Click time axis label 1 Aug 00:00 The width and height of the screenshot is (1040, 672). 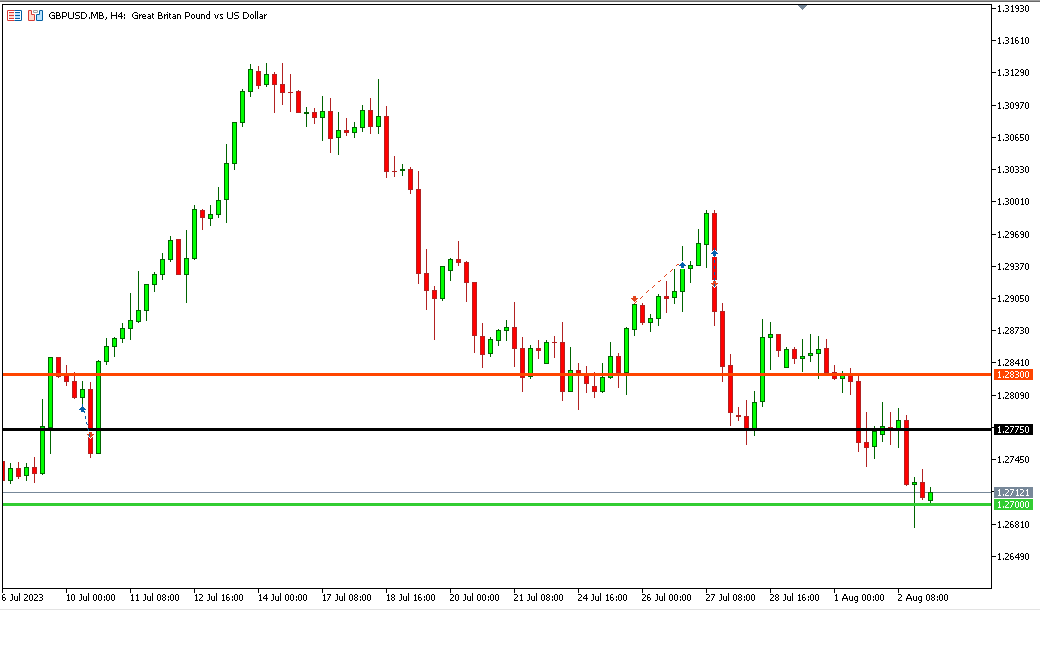coord(859,598)
